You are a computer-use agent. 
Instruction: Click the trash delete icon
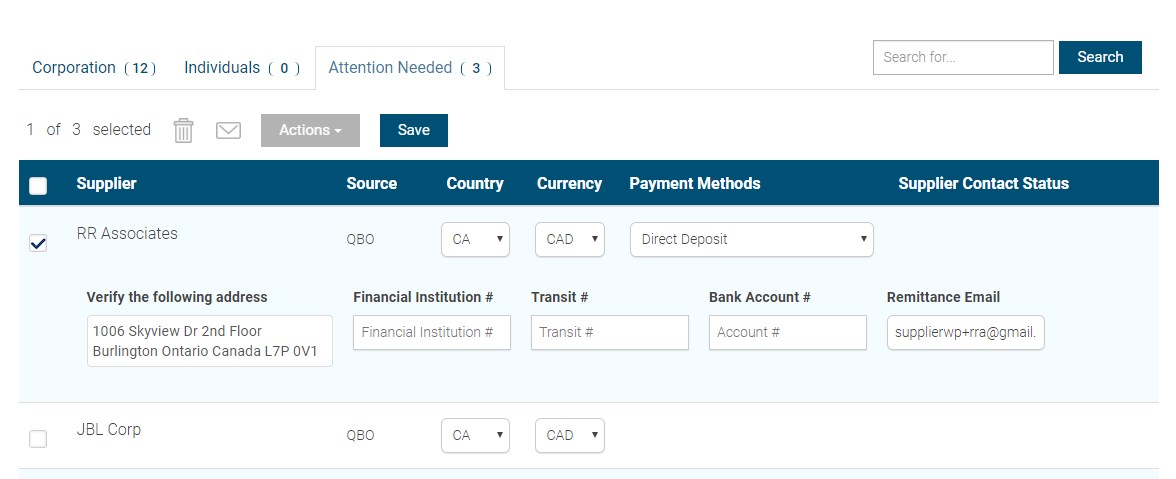pyautogui.click(x=183, y=130)
